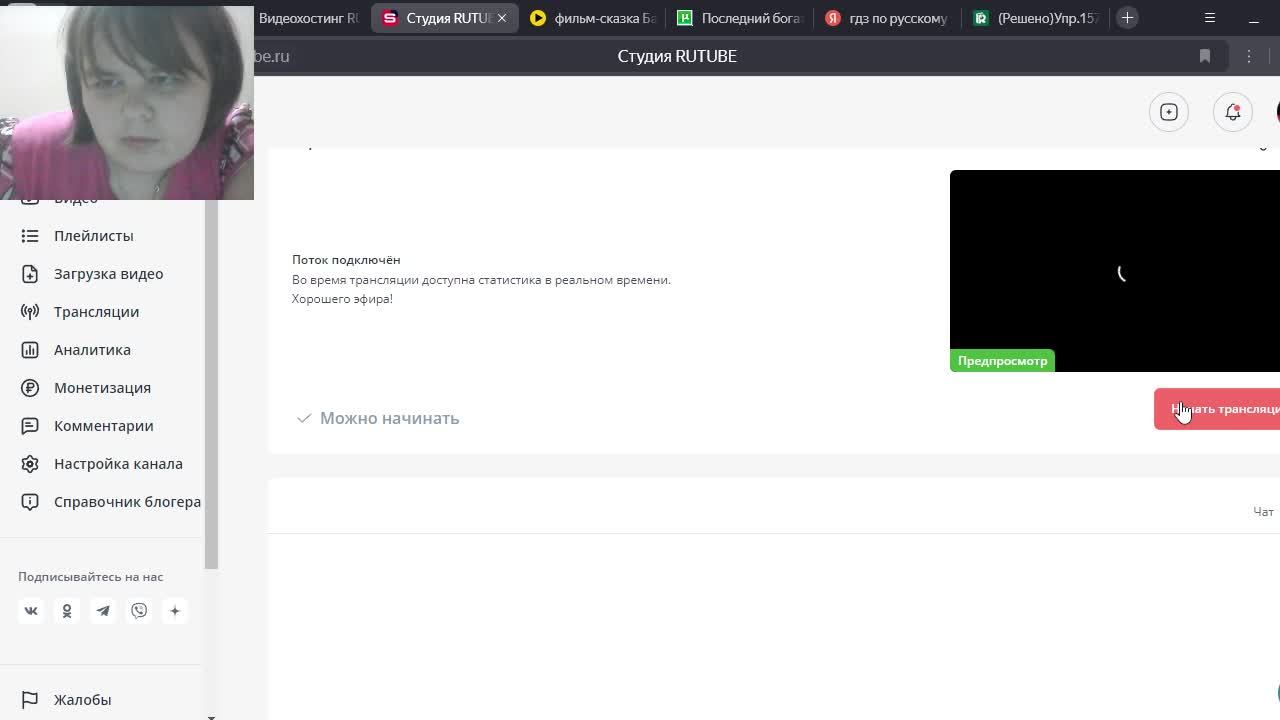Click the Поток подключён heading
Viewport: 1280px width, 720px height.
[346, 260]
